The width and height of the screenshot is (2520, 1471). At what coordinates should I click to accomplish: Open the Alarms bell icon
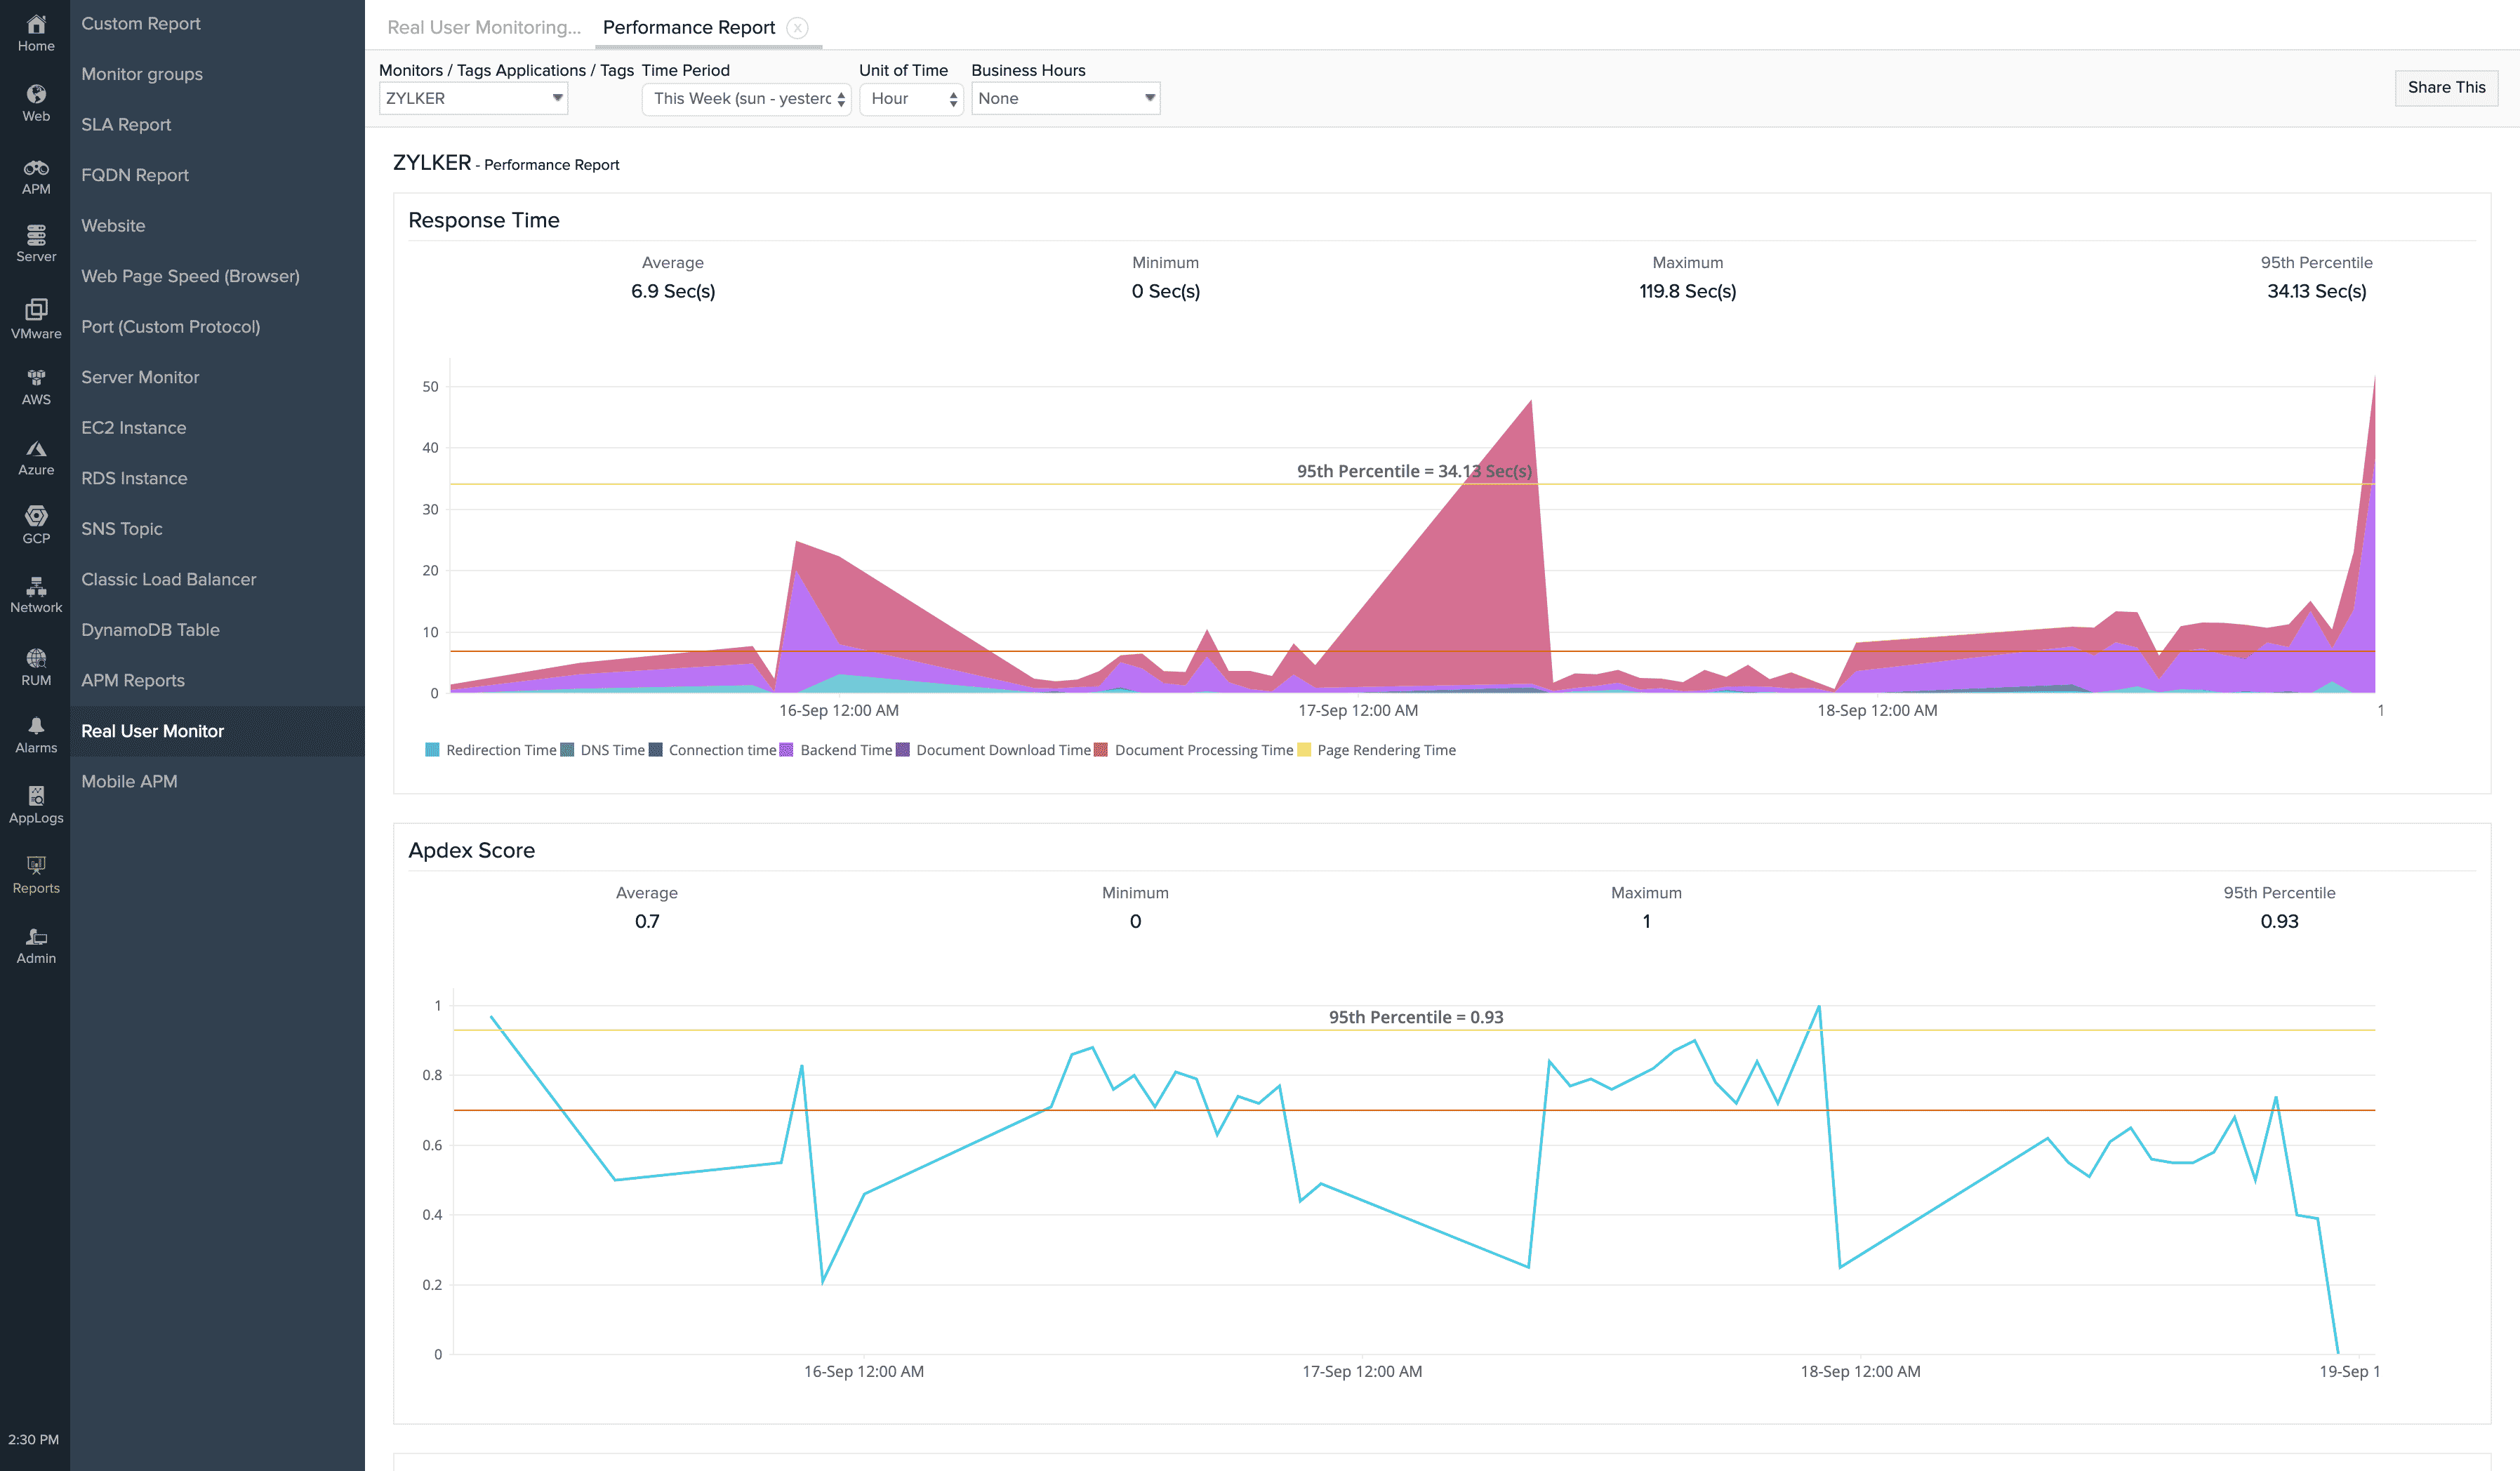point(36,734)
